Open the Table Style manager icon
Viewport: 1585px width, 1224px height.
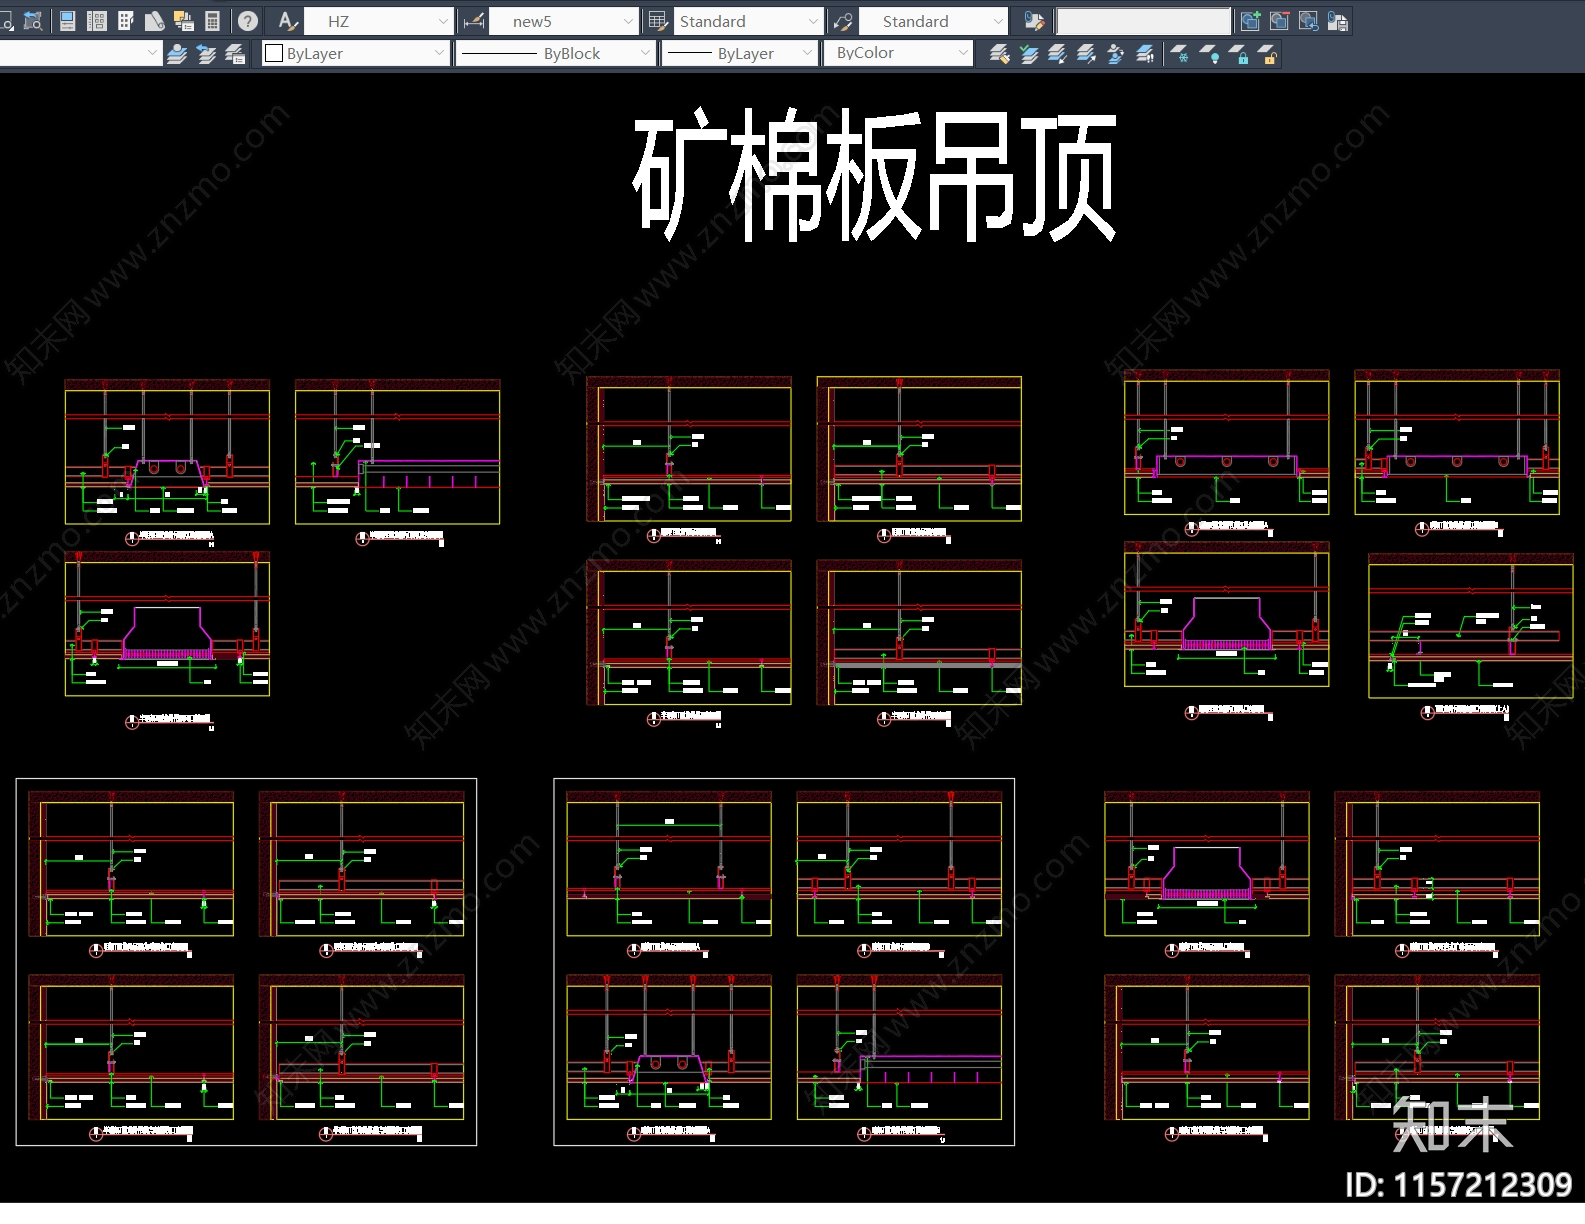(658, 20)
